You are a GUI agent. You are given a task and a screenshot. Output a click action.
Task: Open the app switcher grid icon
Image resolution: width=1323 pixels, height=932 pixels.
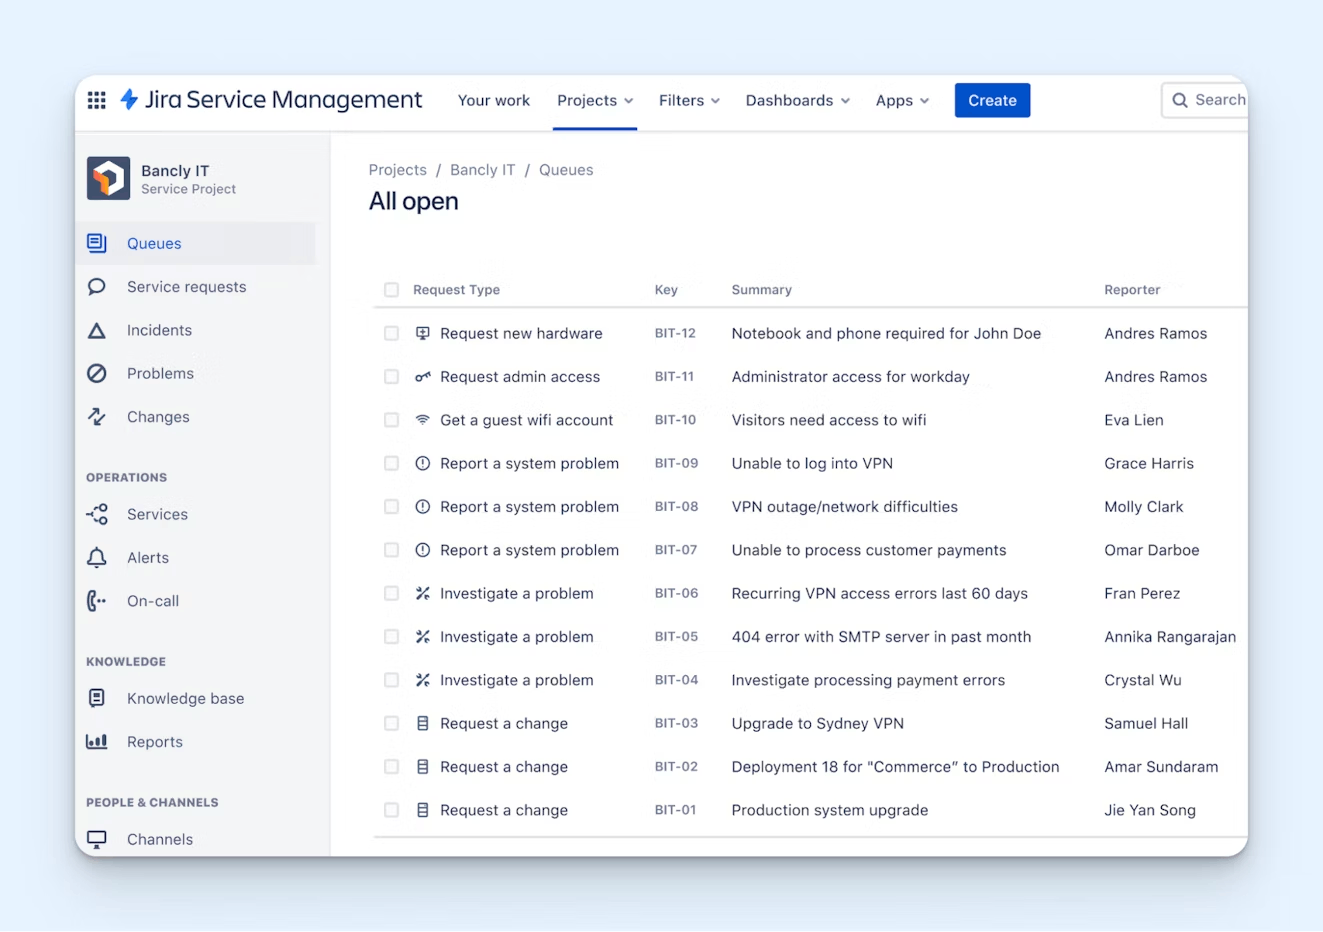[x=97, y=100]
